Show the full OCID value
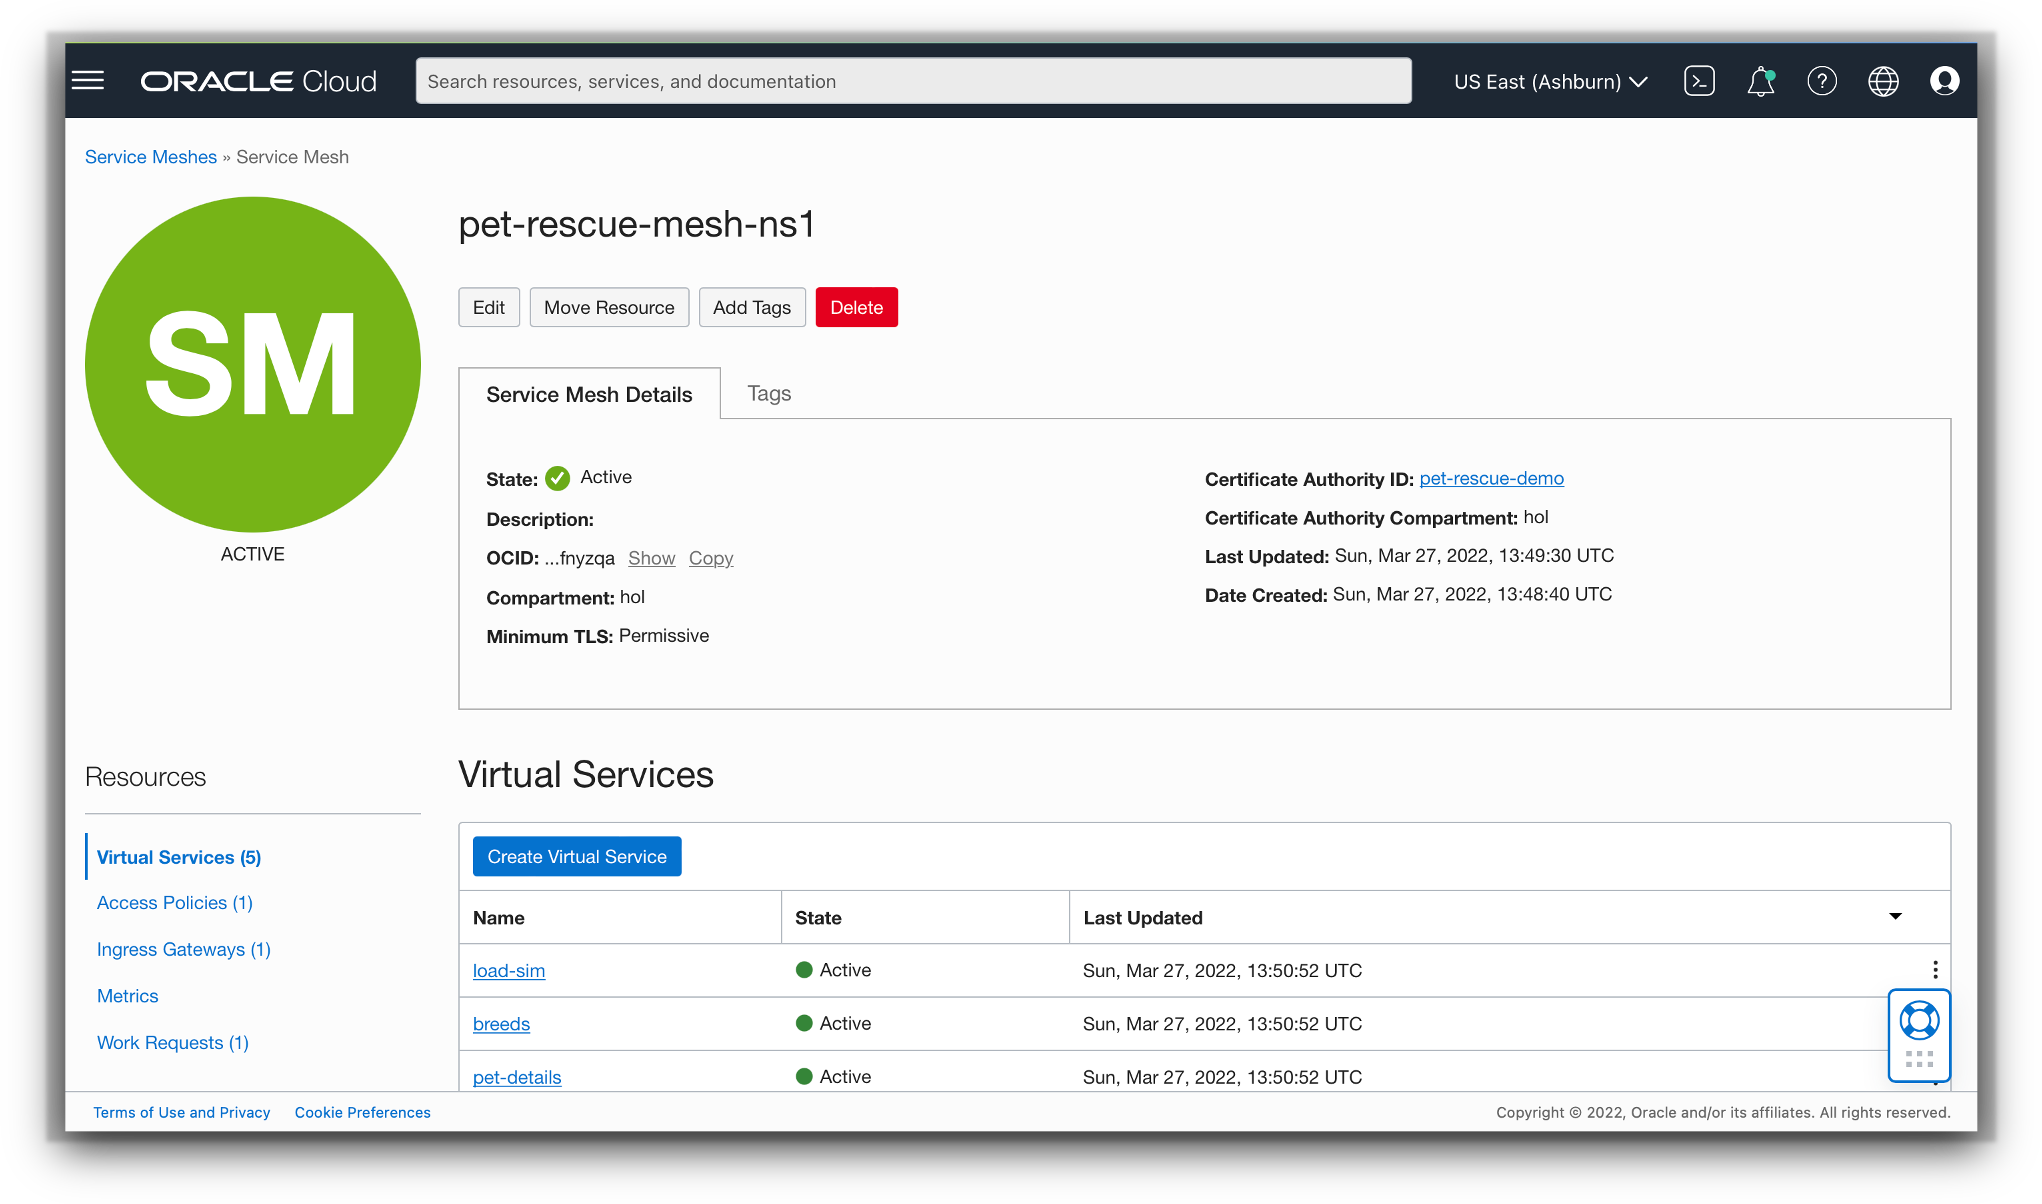 point(651,558)
